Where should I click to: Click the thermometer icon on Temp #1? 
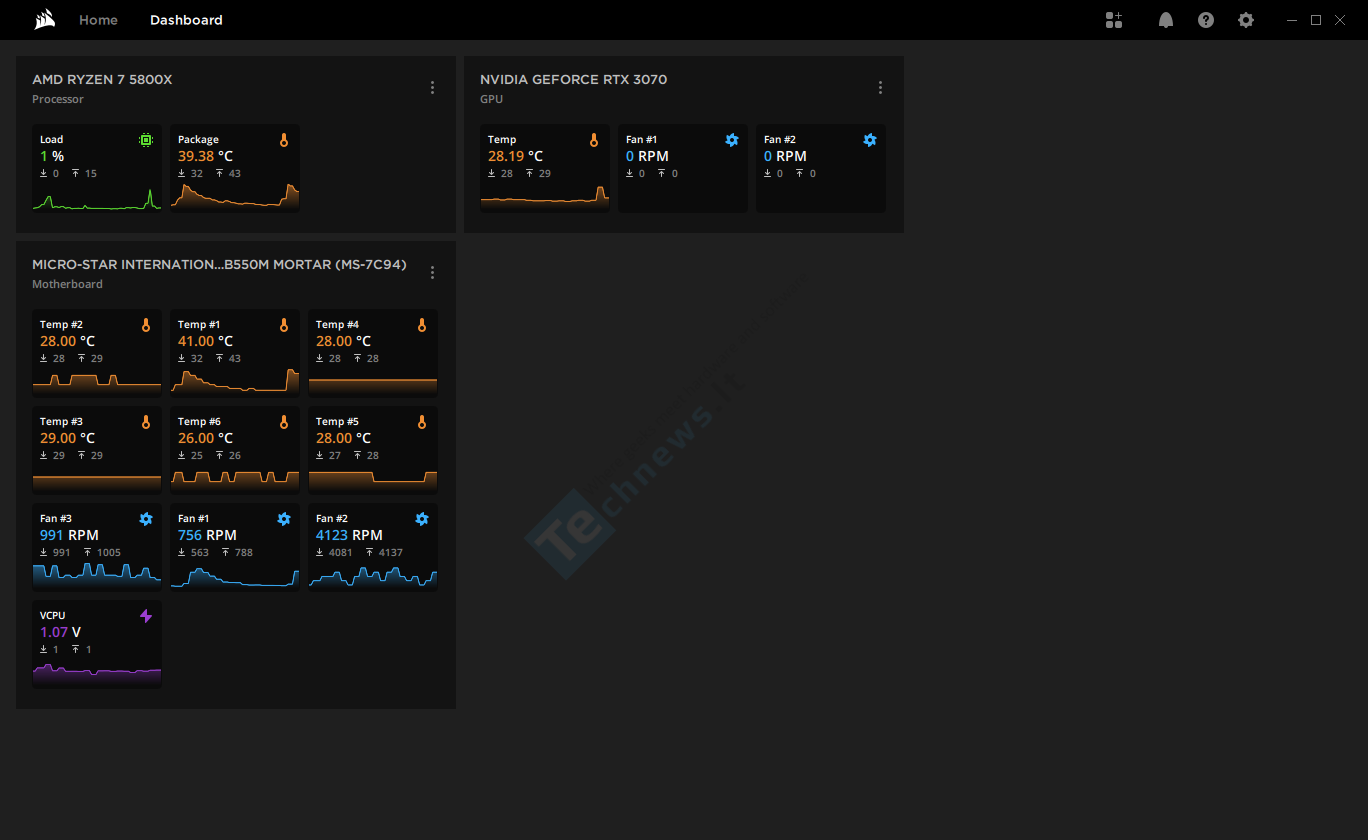click(x=284, y=325)
